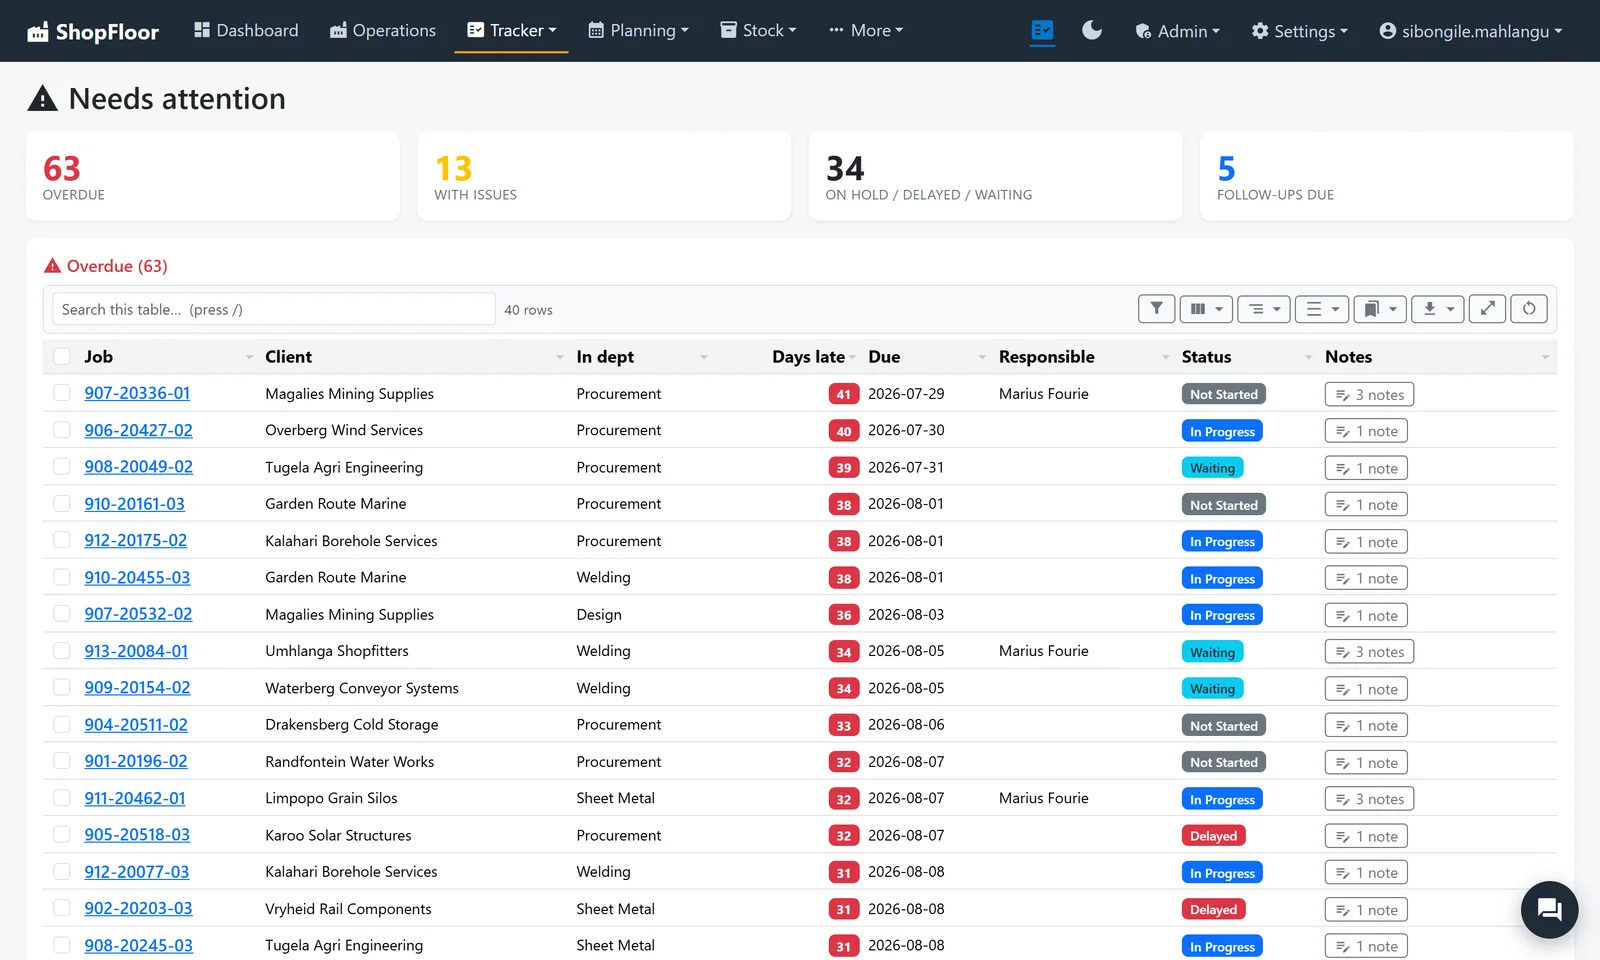Open the Tracker dropdown menu
1600x960 pixels.
coord(511,31)
